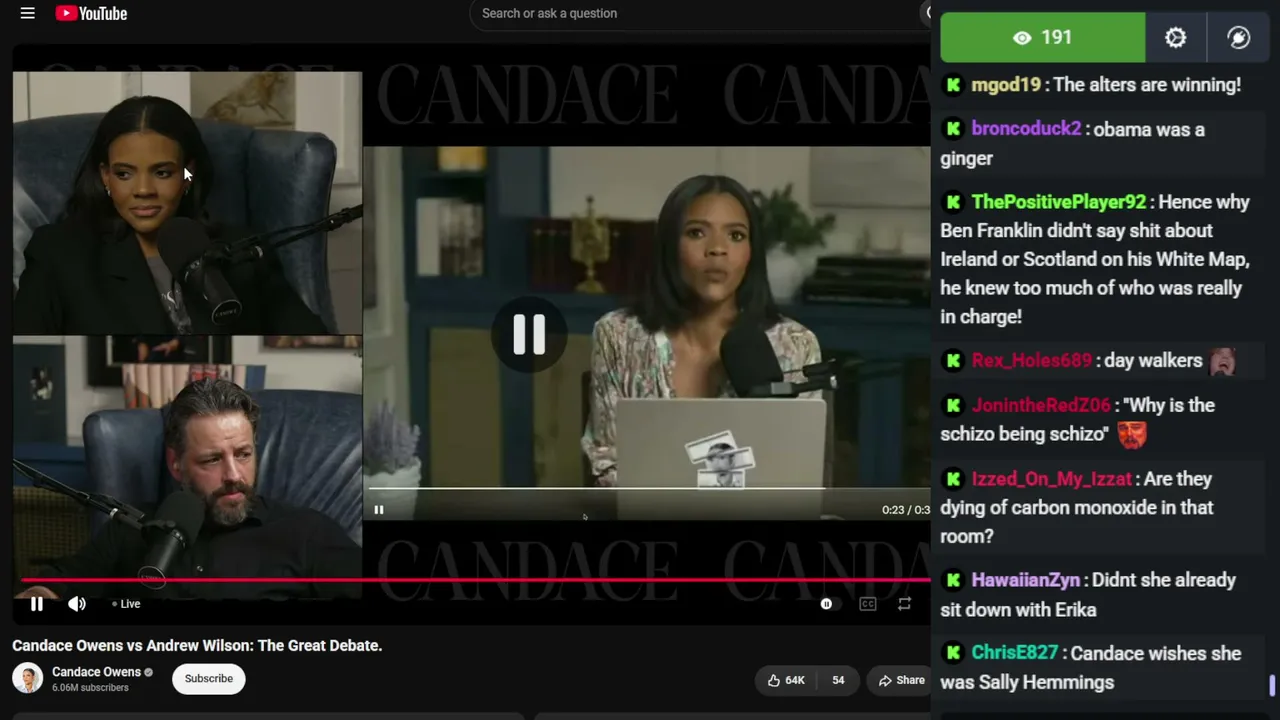Click the video title 'Candace Owens vs Andrew Wilson'
Screen dimensions: 1280x720
[197, 646]
